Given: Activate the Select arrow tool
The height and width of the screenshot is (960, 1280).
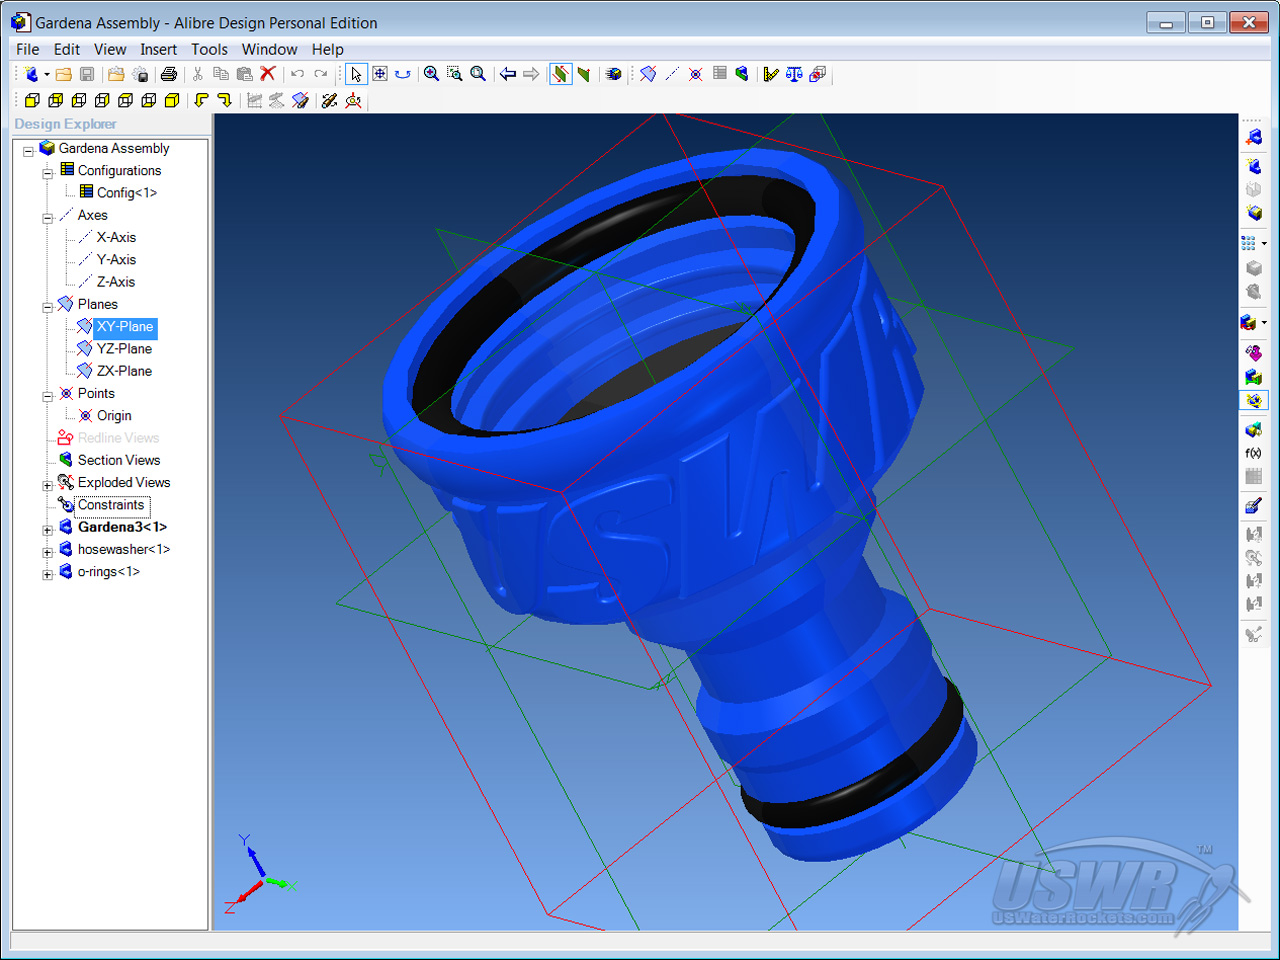Looking at the screenshot, I should coord(356,74).
